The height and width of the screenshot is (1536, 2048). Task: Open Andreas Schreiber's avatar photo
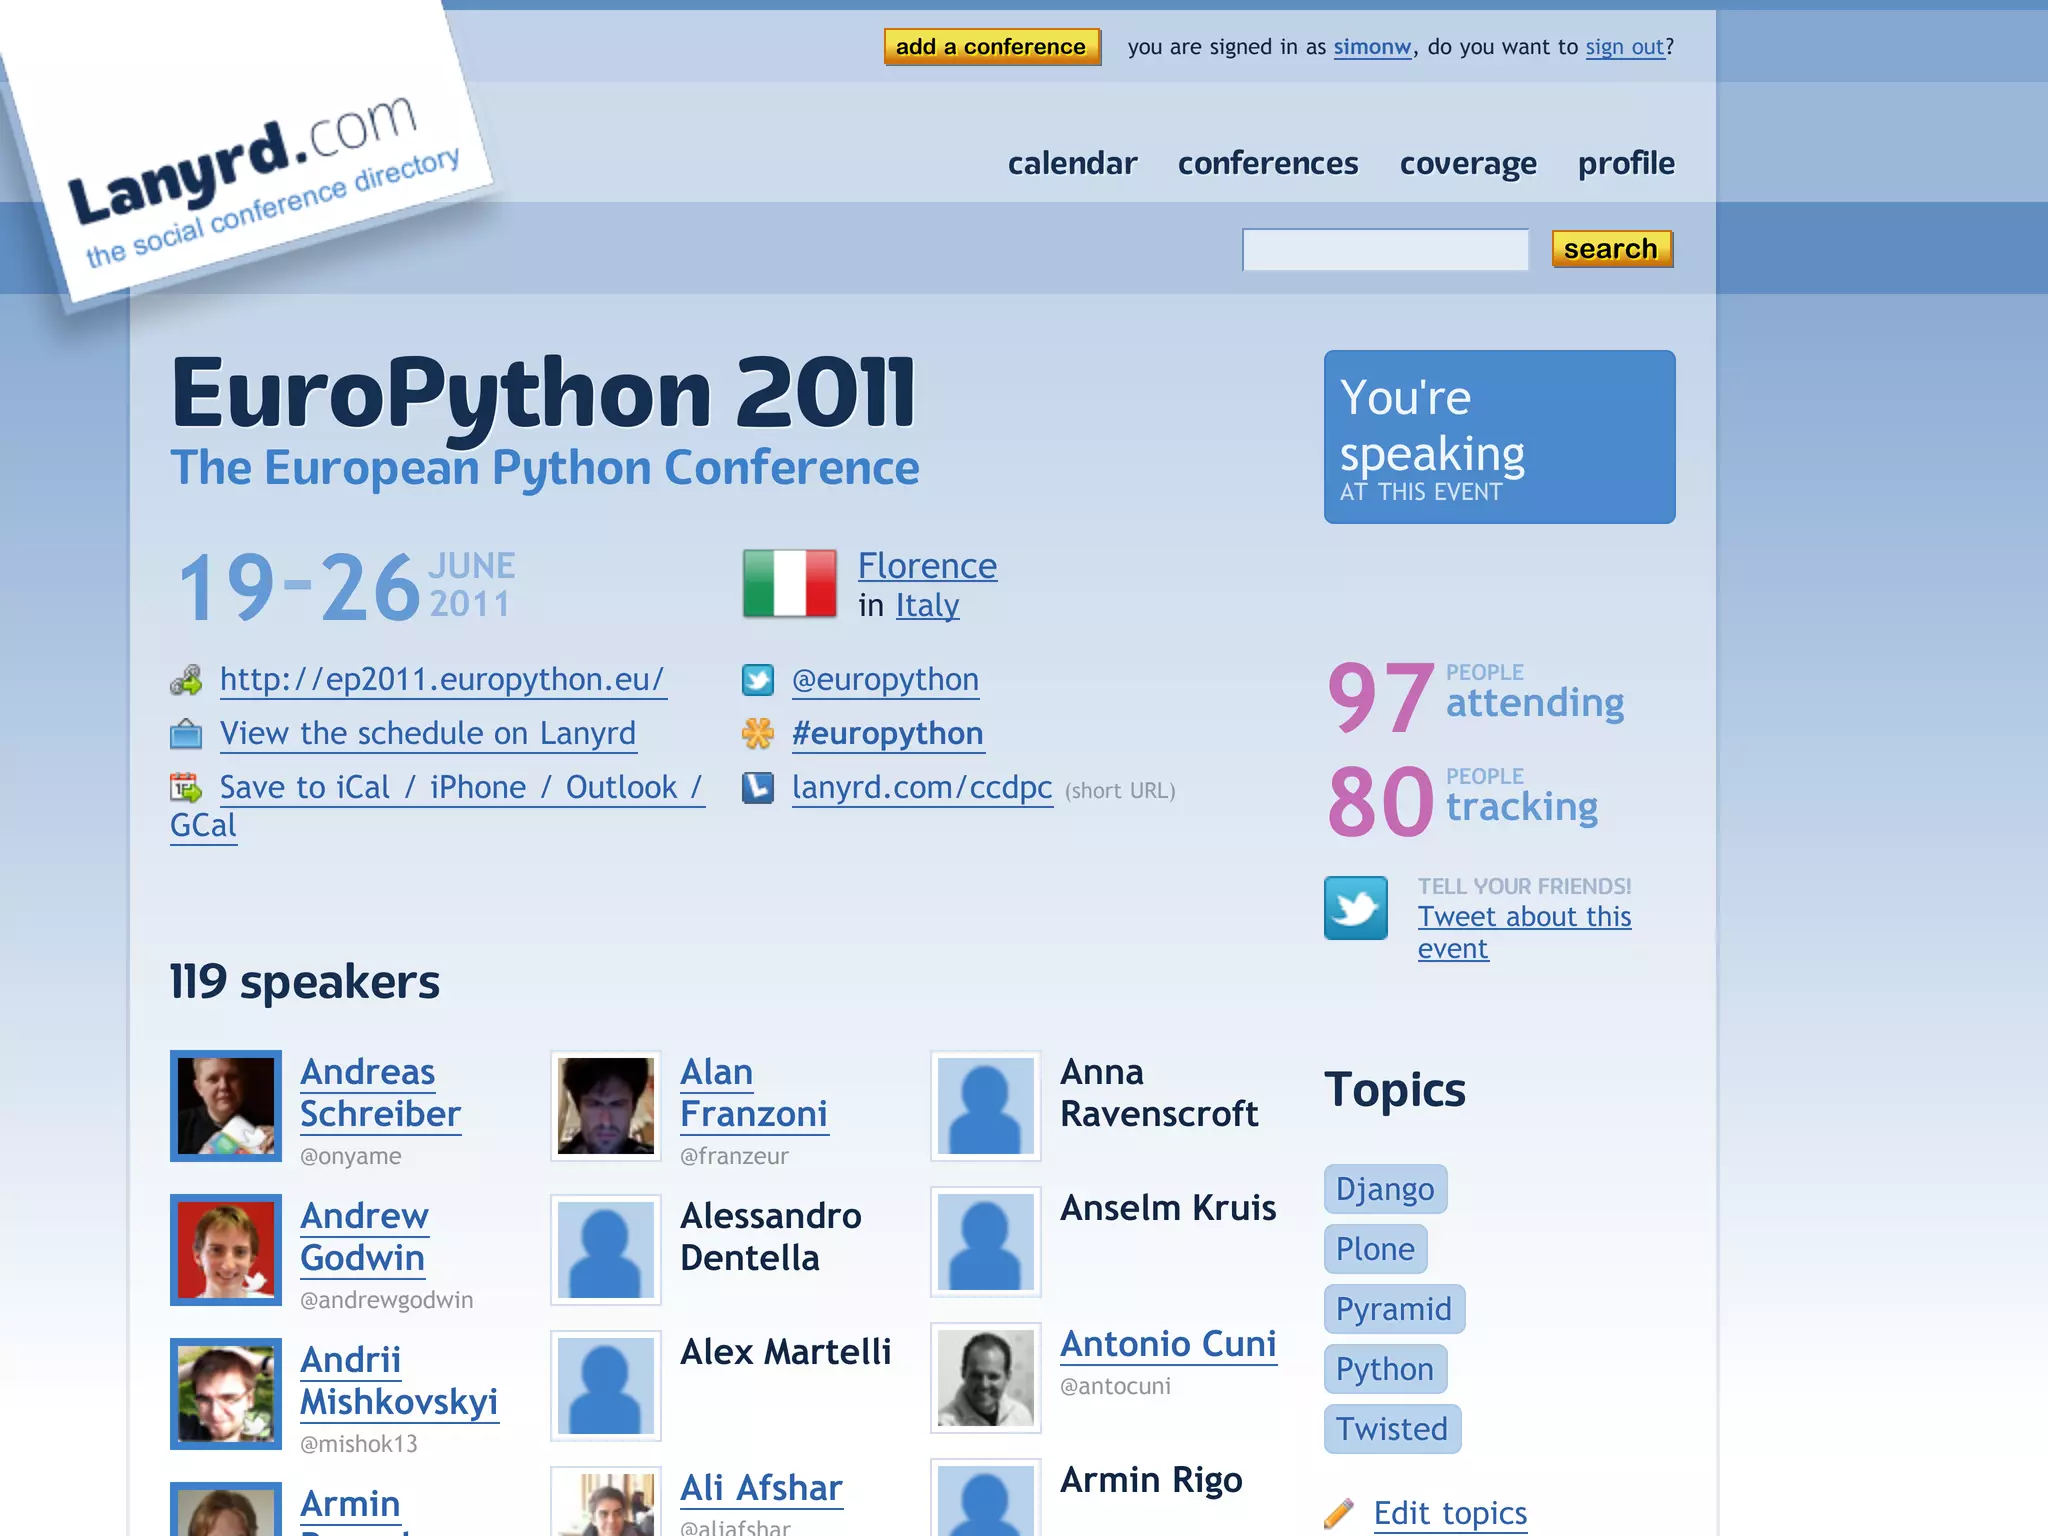226,1106
